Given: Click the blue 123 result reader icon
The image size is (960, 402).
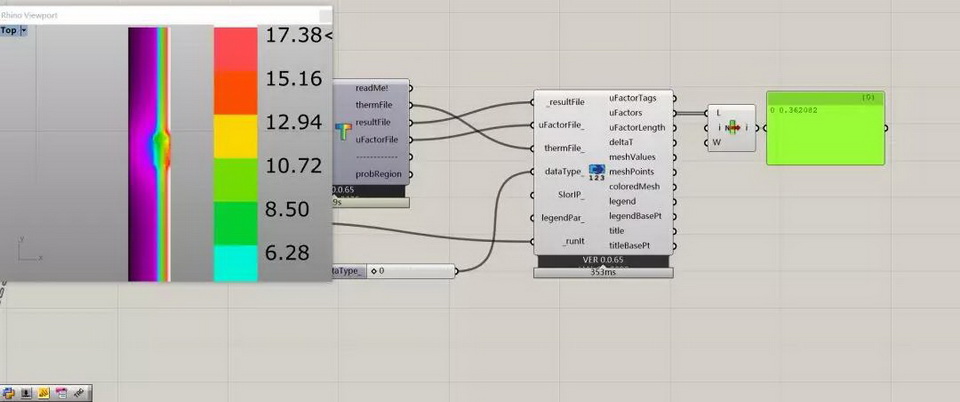Looking at the screenshot, I should click(x=597, y=171).
